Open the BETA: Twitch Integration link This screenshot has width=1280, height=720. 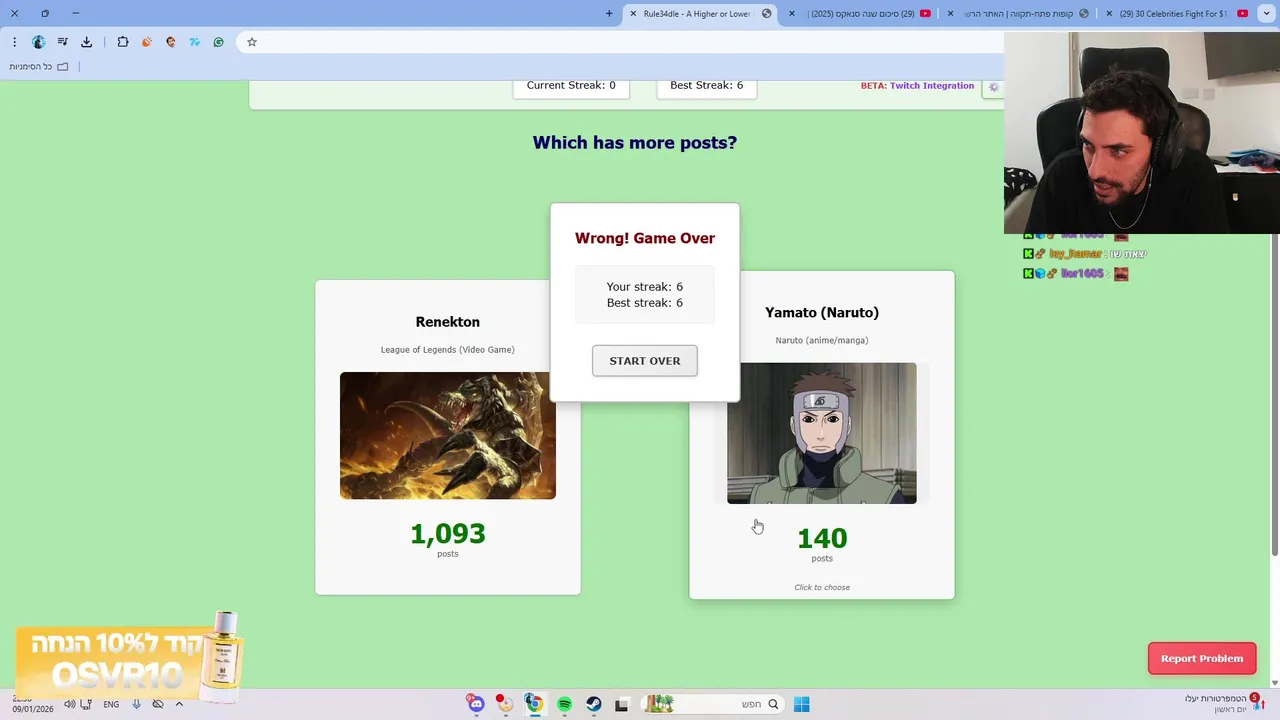(x=917, y=86)
